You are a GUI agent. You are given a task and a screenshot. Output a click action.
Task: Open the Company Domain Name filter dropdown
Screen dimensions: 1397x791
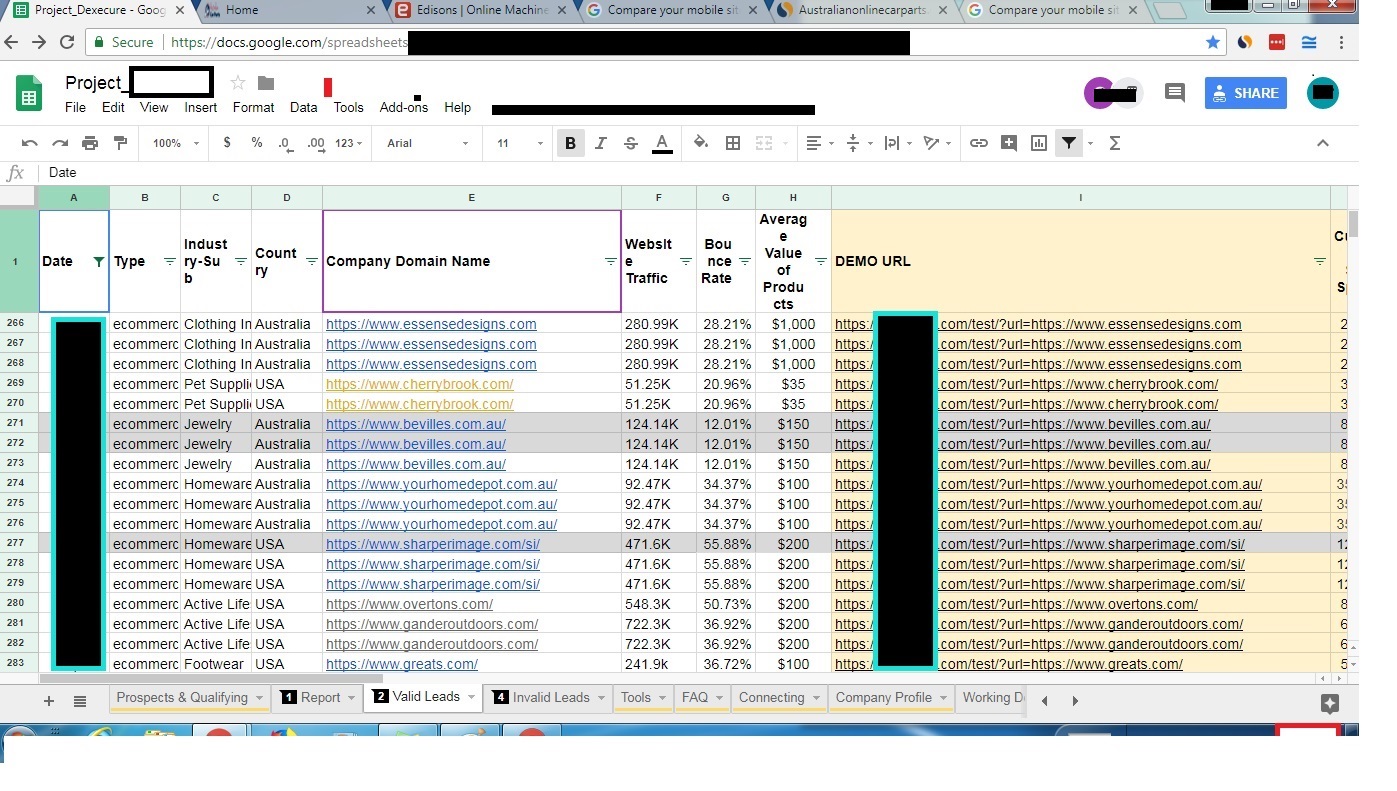click(x=610, y=261)
